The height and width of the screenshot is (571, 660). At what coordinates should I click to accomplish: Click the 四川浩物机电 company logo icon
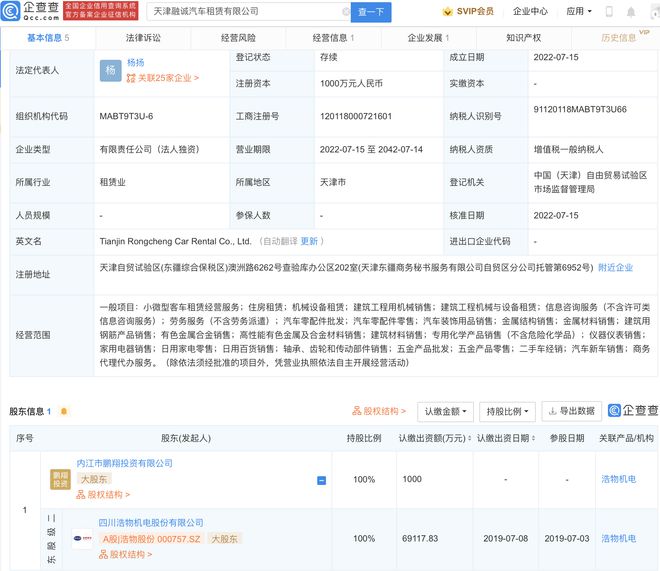(x=82, y=538)
